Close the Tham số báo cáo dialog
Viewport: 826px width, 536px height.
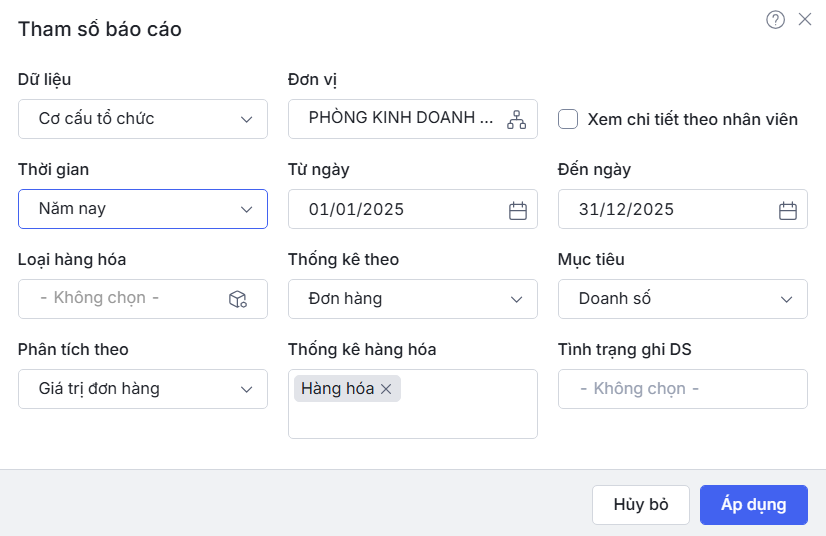[x=805, y=20]
